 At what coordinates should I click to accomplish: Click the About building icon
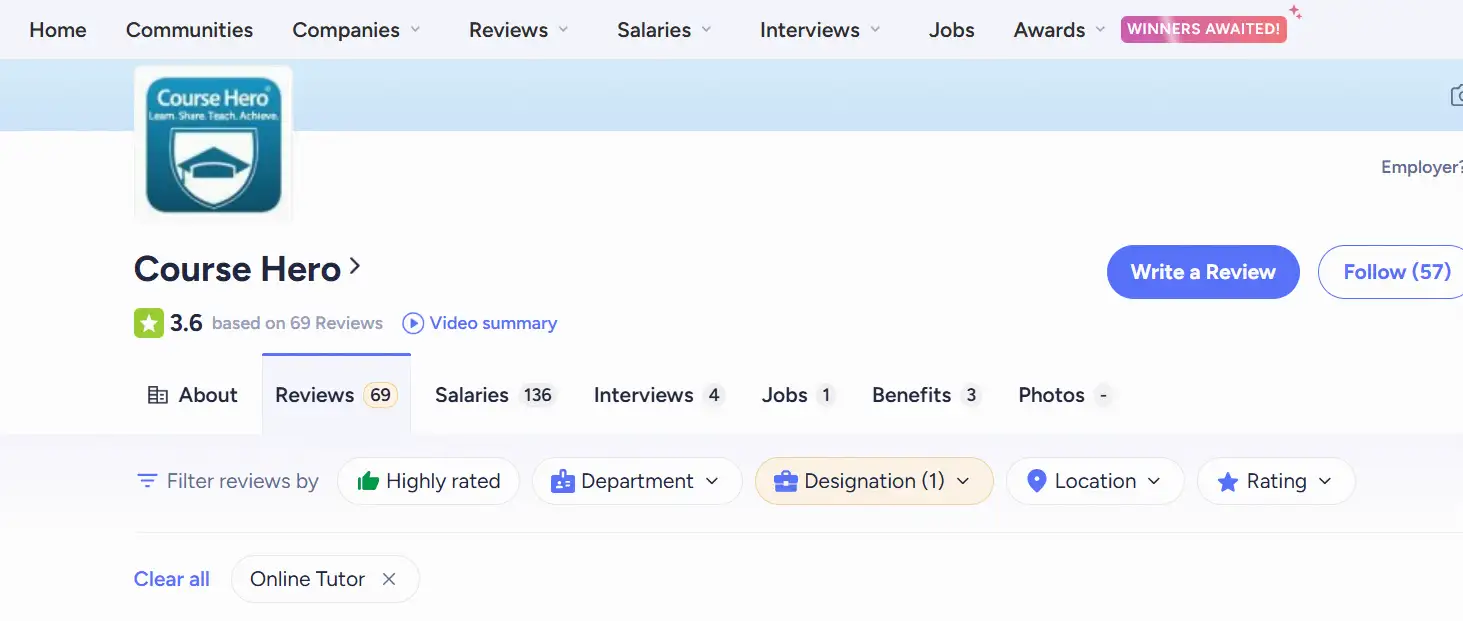click(x=158, y=395)
